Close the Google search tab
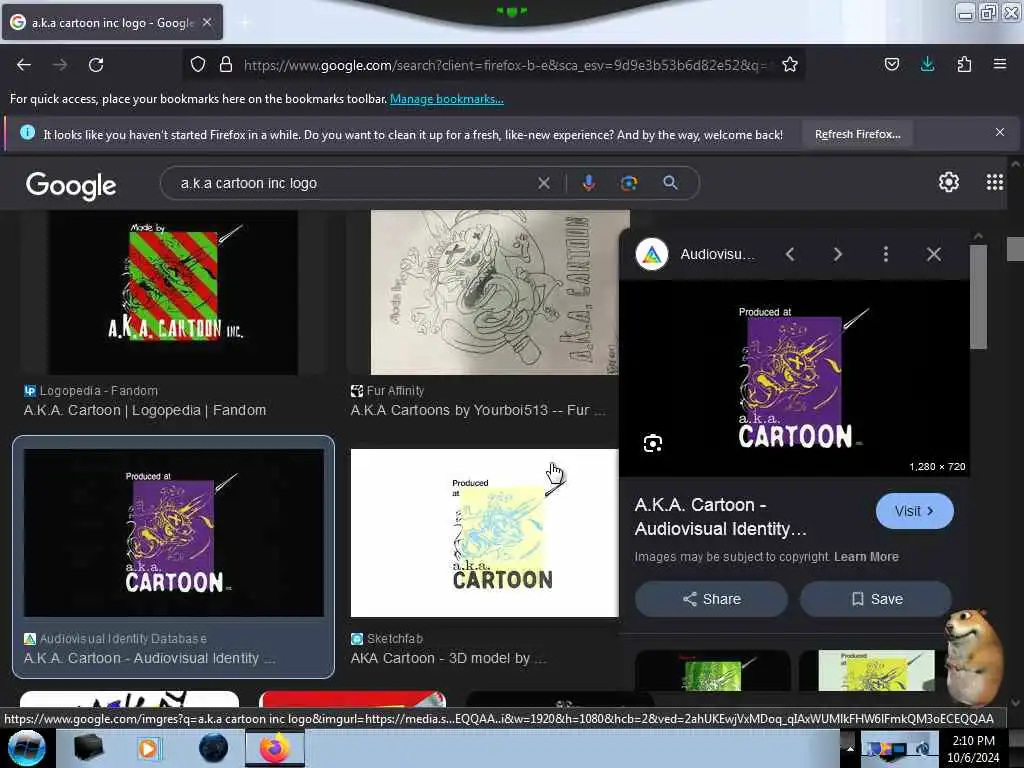 click(x=207, y=22)
